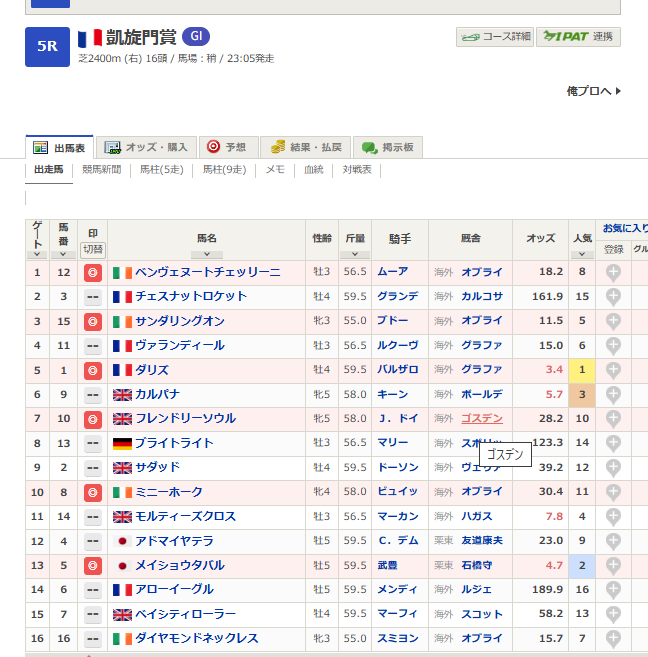
Task: Click the IPAT連携 button
Action: (578, 37)
